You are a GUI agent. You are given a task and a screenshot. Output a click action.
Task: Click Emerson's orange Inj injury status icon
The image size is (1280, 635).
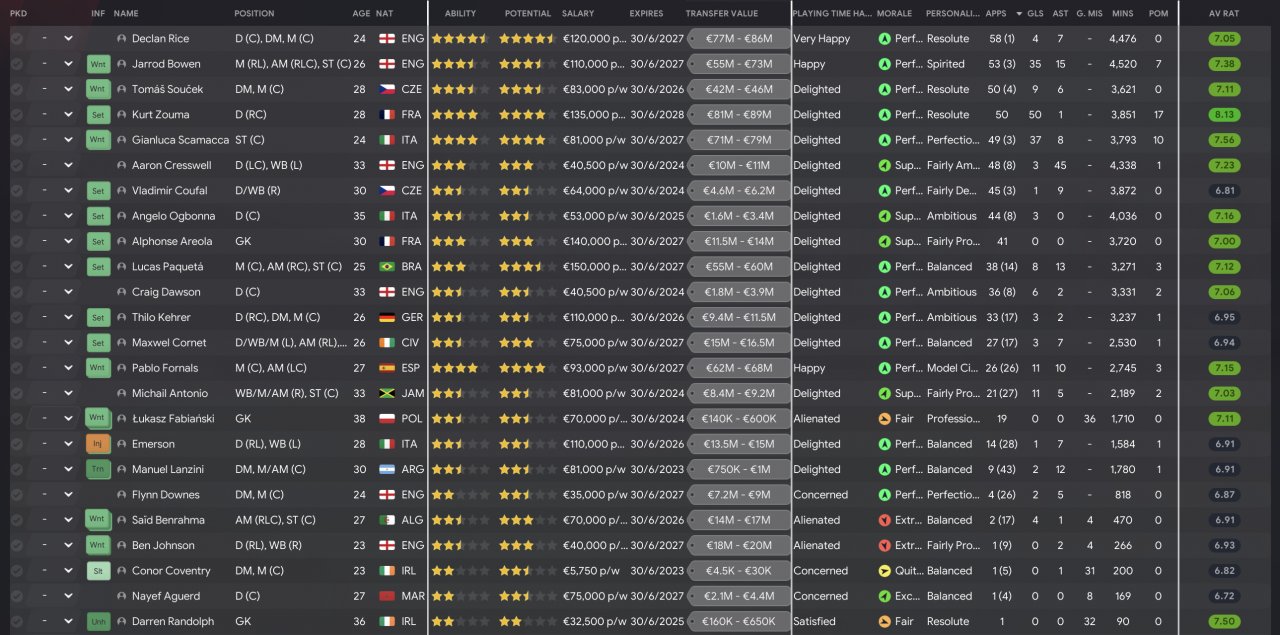(98, 444)
